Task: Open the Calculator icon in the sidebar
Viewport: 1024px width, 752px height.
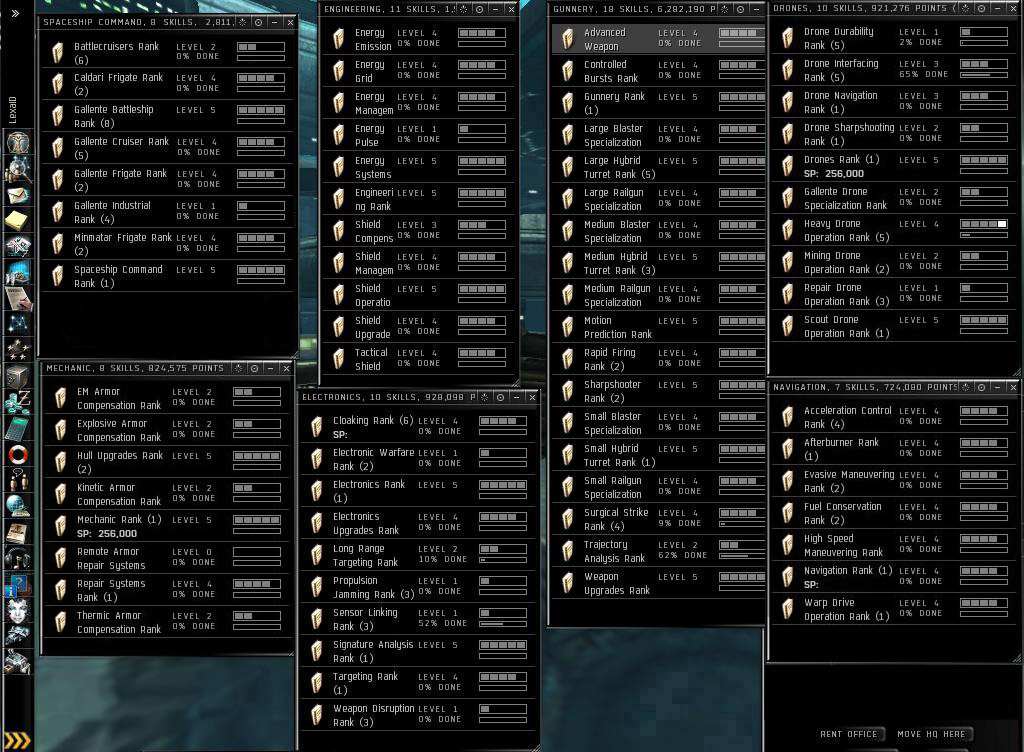Action: coord(18,428)
